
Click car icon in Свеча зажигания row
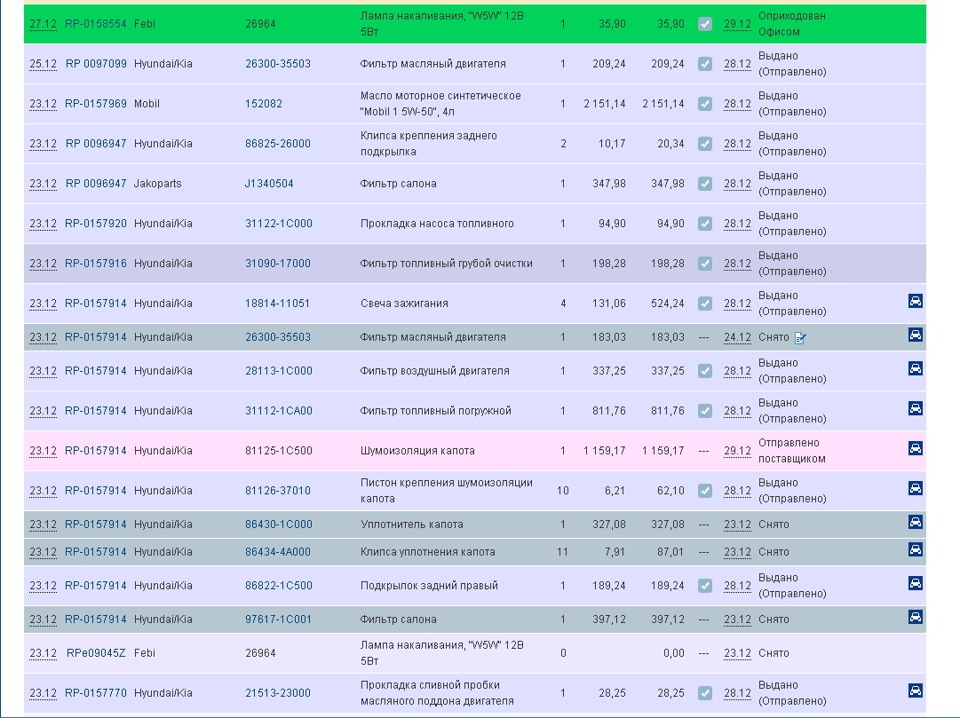(915, 301)
